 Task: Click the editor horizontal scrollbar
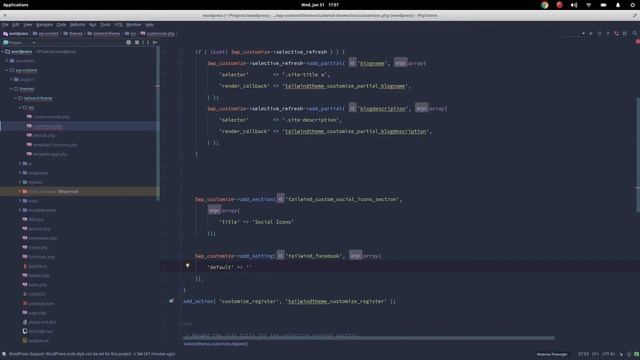click(369, 338)
